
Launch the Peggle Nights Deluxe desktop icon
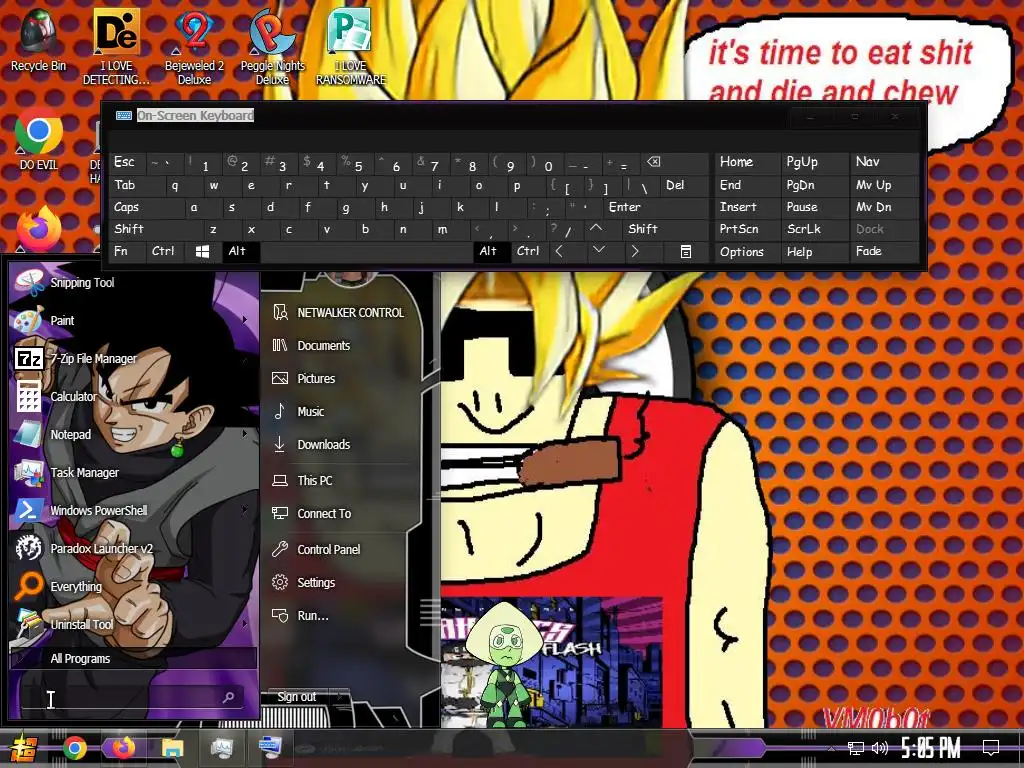272,46
